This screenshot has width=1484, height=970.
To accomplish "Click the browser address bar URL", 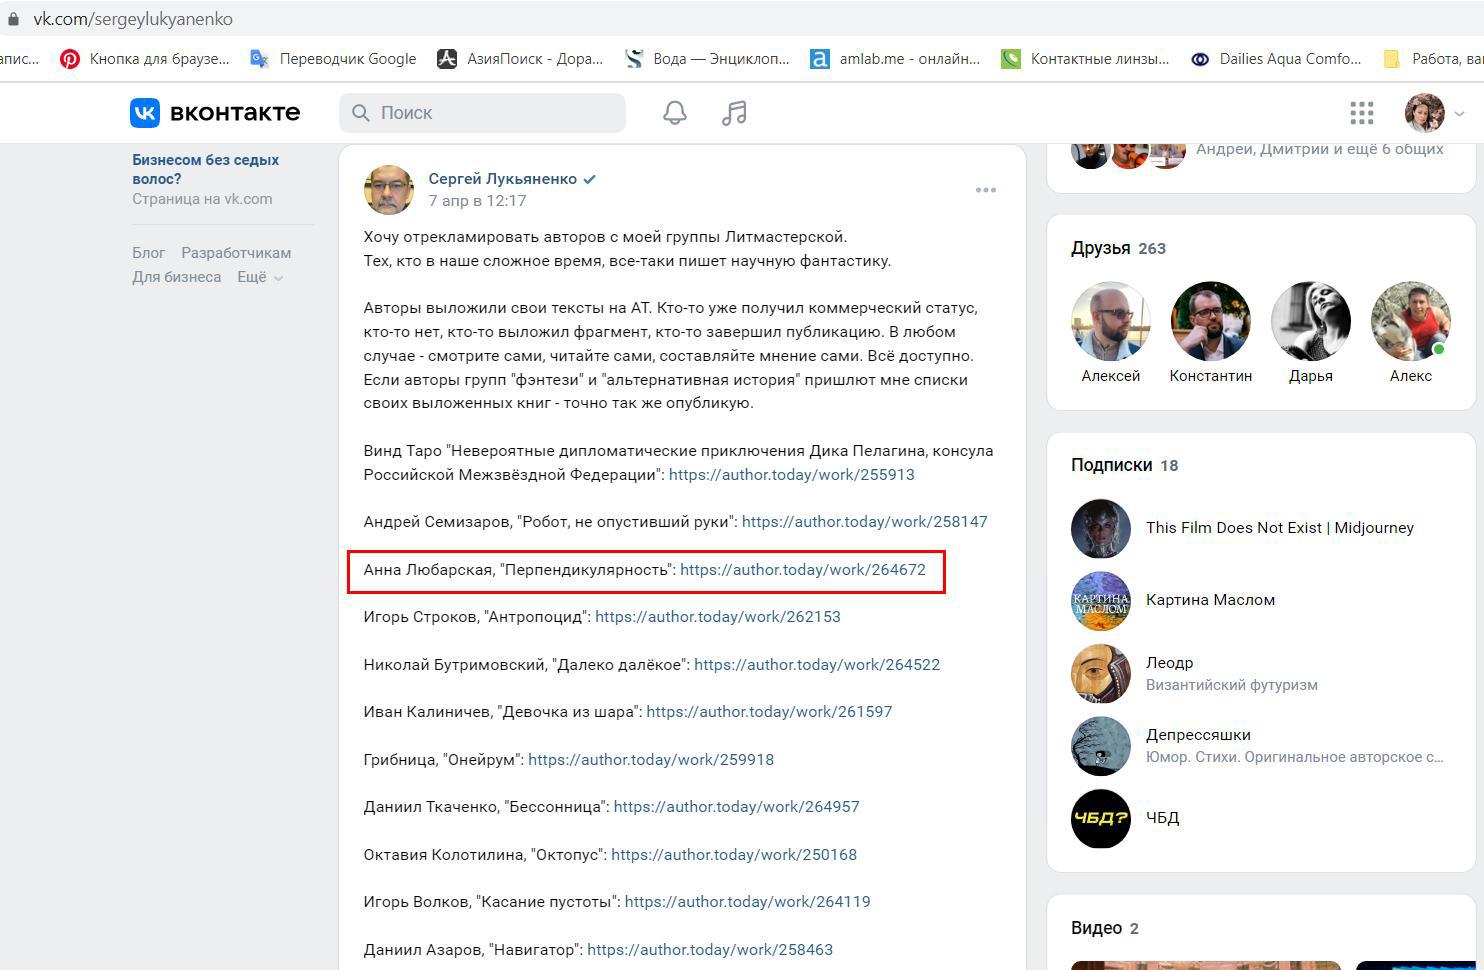I will click(133, 19).
